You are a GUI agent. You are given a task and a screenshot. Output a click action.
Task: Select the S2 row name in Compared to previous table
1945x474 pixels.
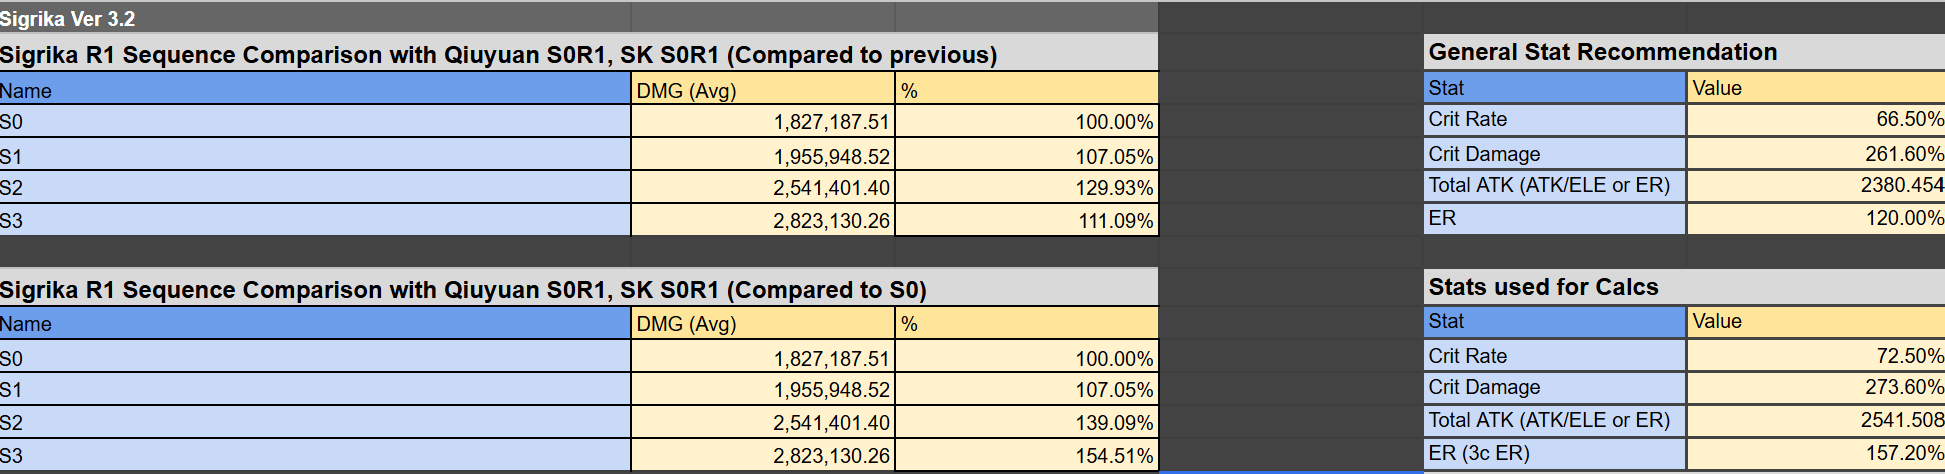point(315,187)
